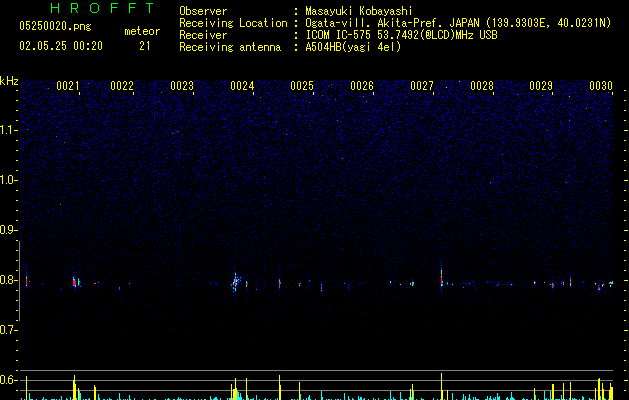Screen dimensions: 629x400
Task: Click the Receiver label
Action: pos(203,35)
